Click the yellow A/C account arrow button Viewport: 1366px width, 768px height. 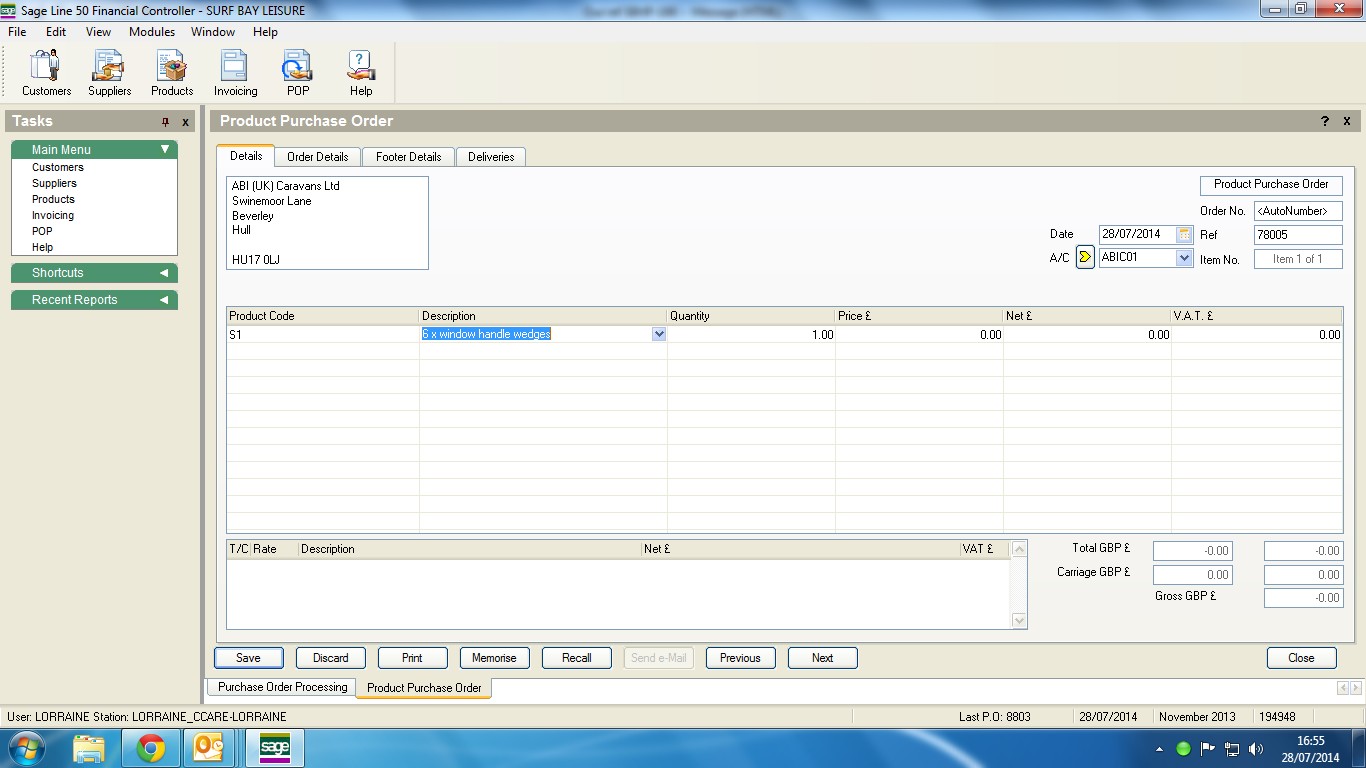click(1085, 258)
